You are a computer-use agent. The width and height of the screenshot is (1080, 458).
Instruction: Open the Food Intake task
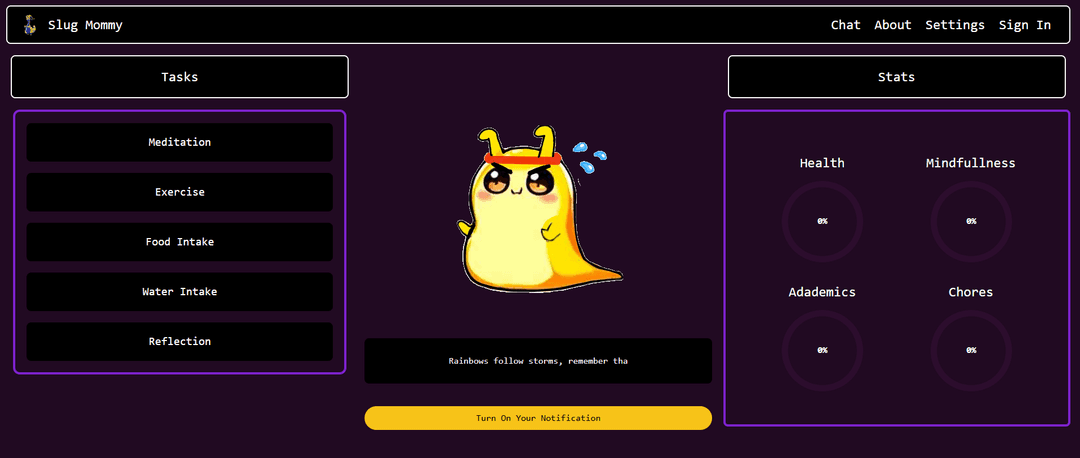tap(180, 242)
